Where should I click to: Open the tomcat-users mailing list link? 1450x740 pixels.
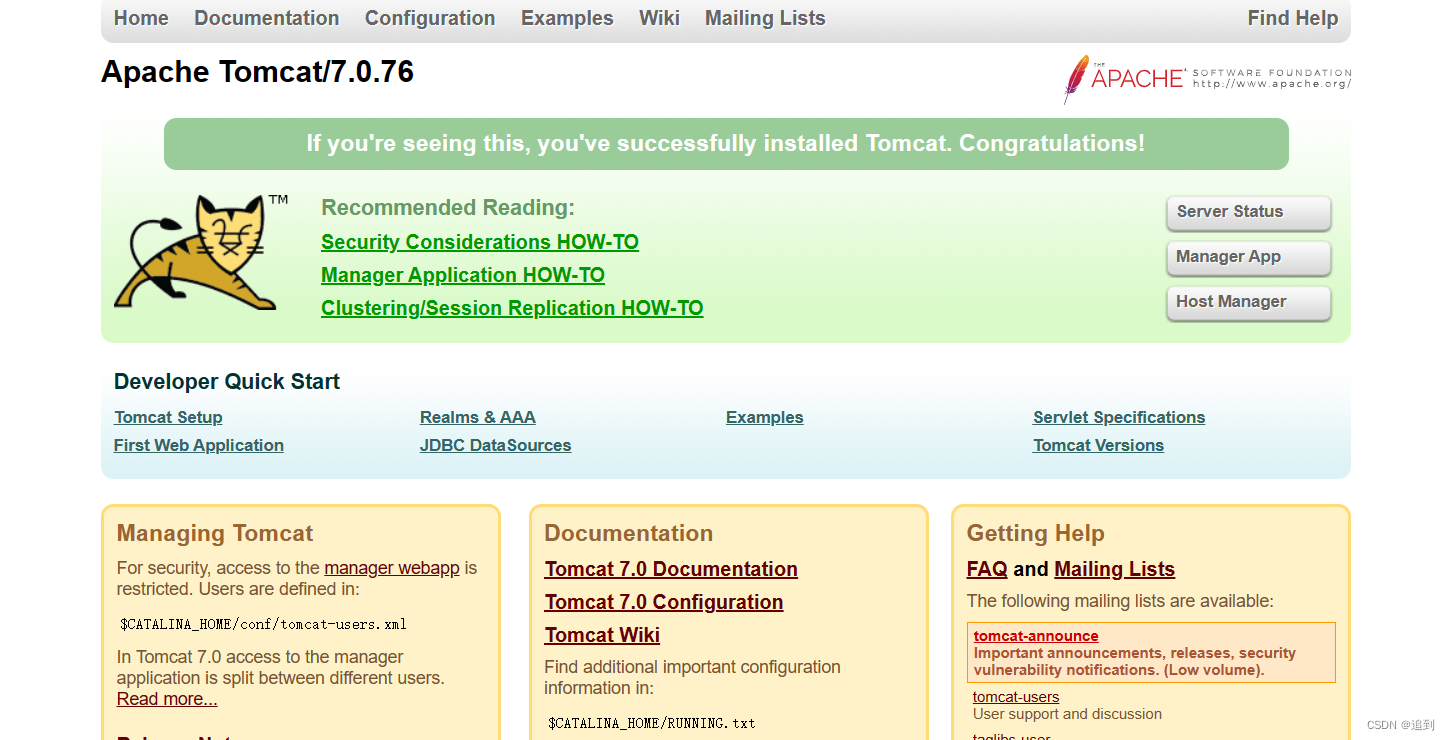[1016, 697]
